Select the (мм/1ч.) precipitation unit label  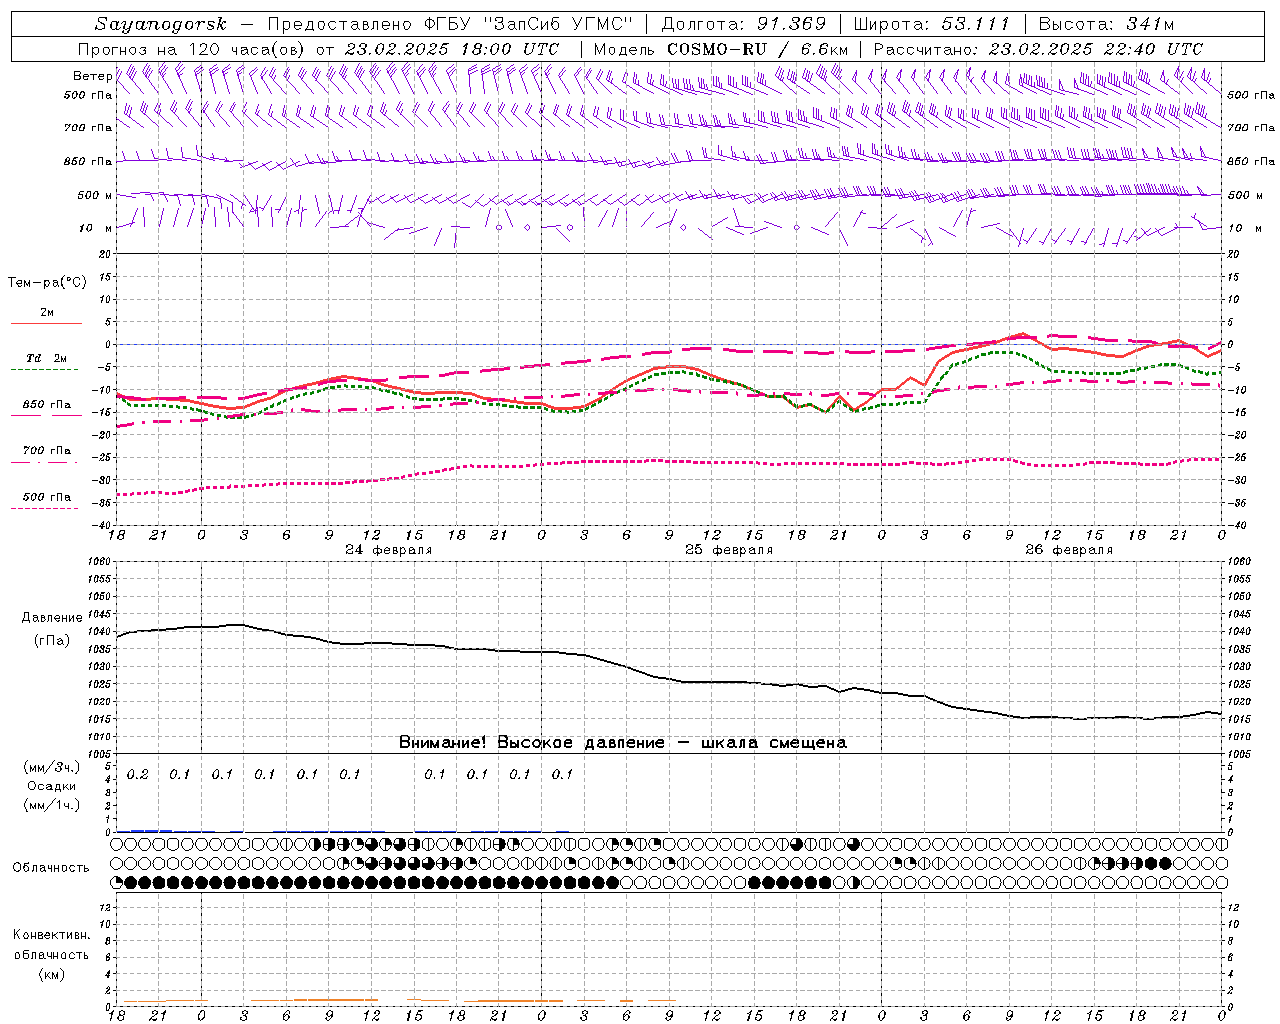click(52, 805)
